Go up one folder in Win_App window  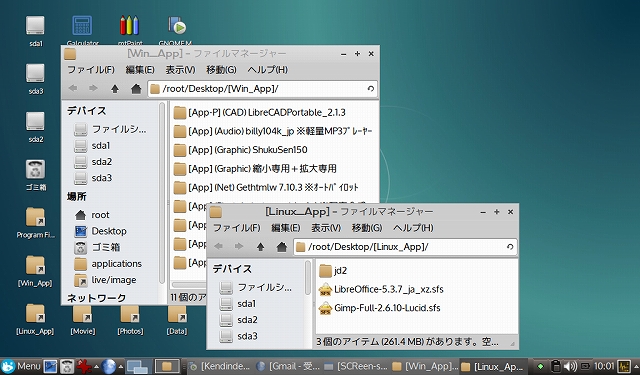115,89
